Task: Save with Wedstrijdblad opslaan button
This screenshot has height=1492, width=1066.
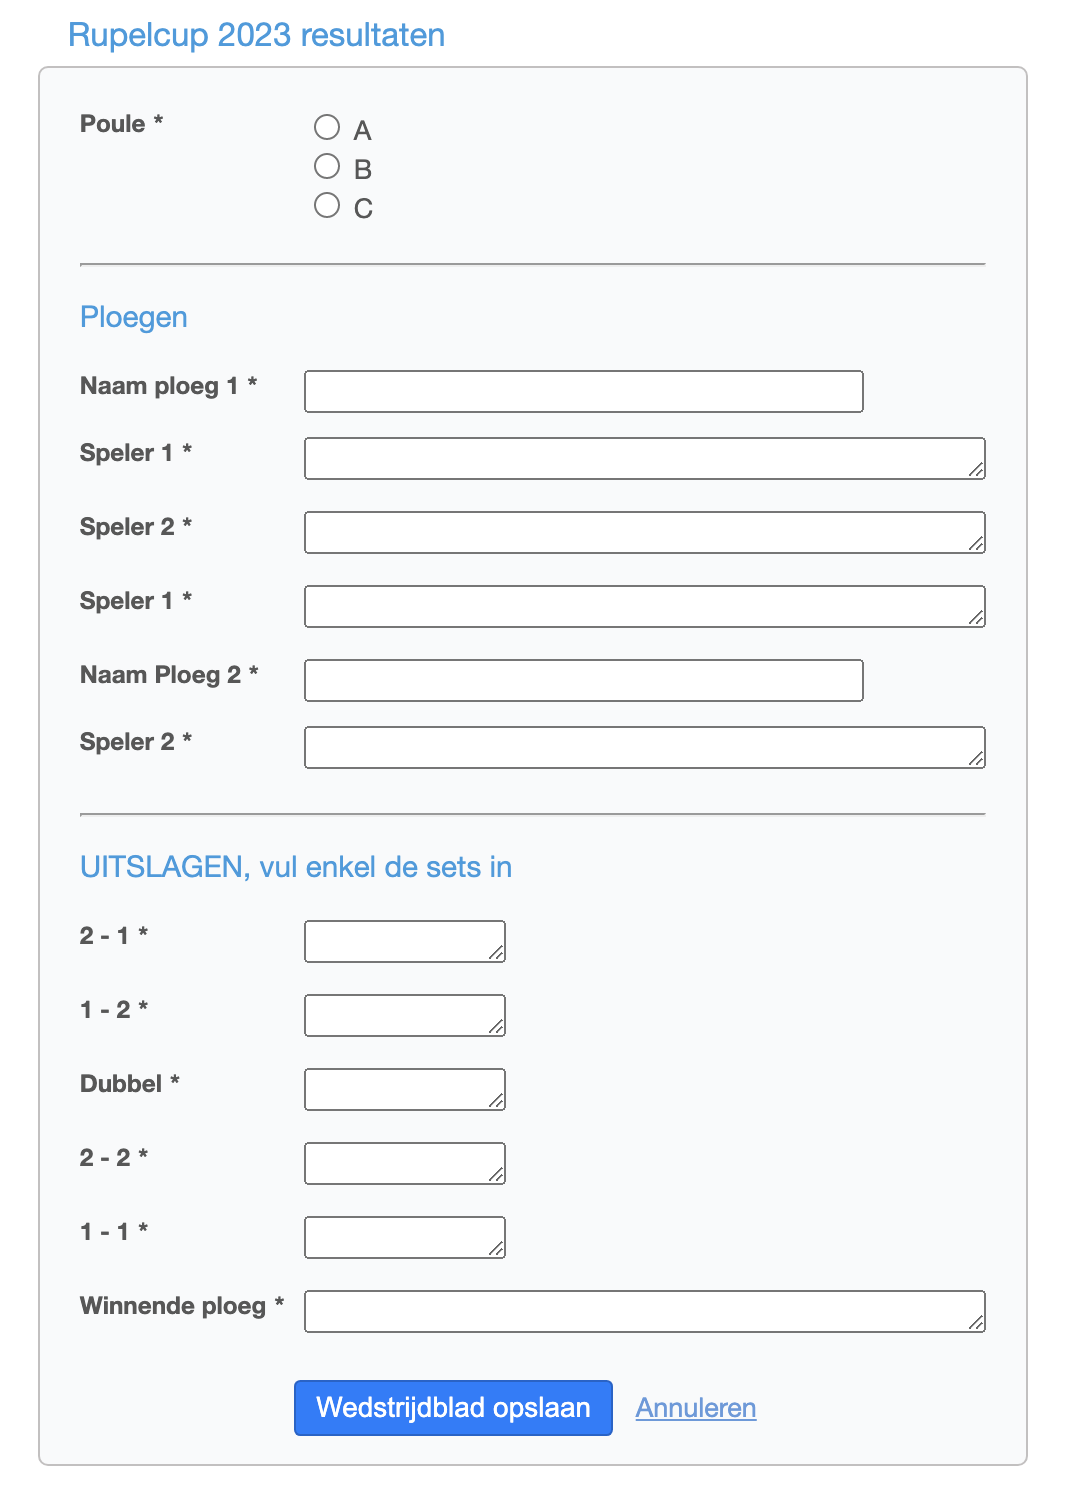Action: coord(453,1408)
